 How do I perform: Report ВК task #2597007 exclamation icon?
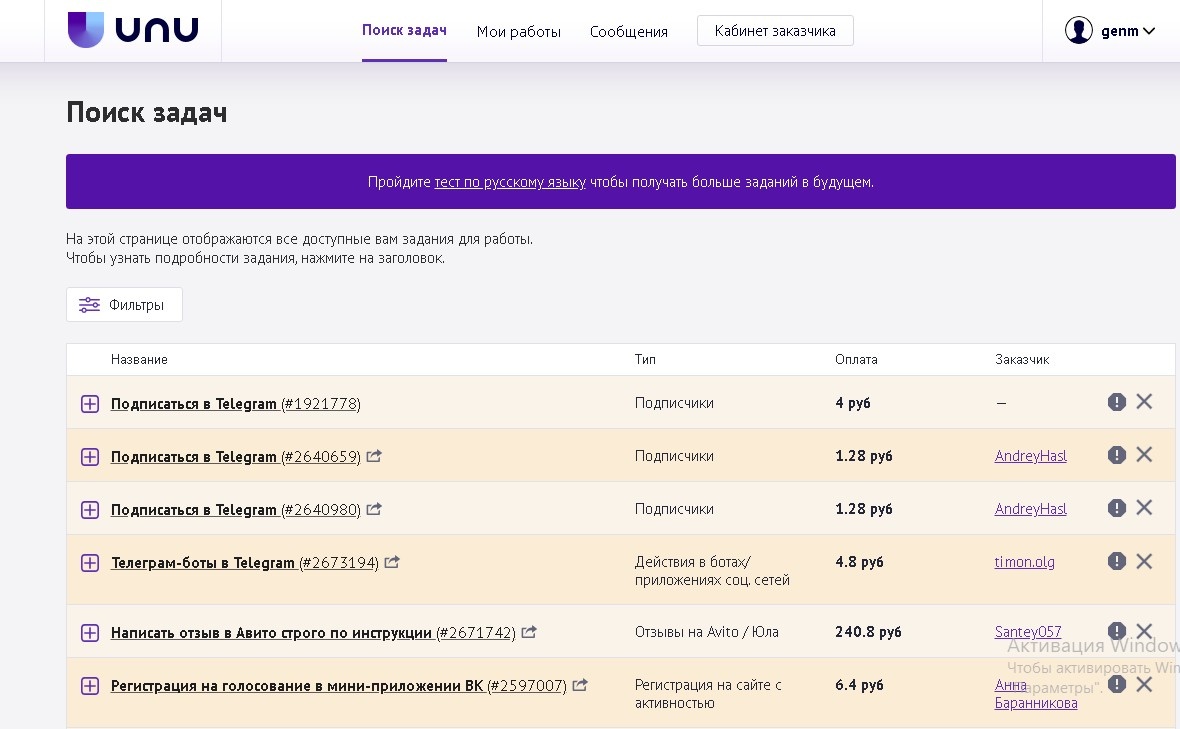pyautogui.click(x=1117, y=684)
